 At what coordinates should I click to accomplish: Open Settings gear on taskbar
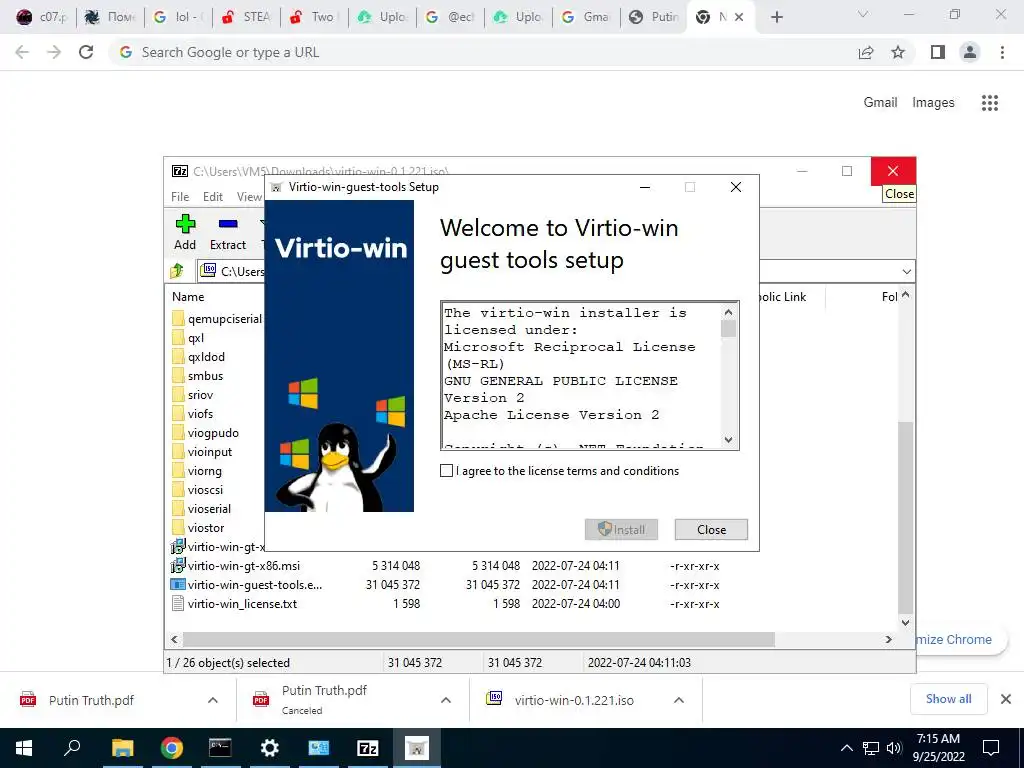269,748
